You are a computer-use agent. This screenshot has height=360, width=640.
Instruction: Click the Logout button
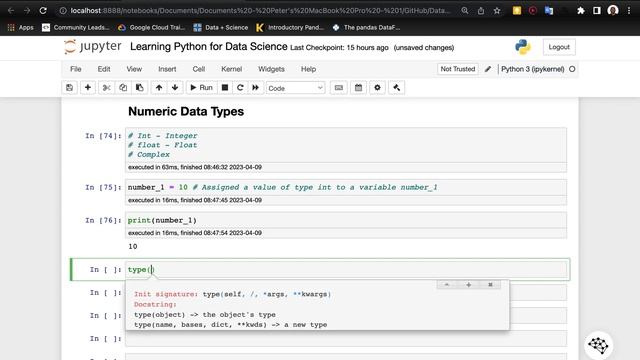coord(559,47)
